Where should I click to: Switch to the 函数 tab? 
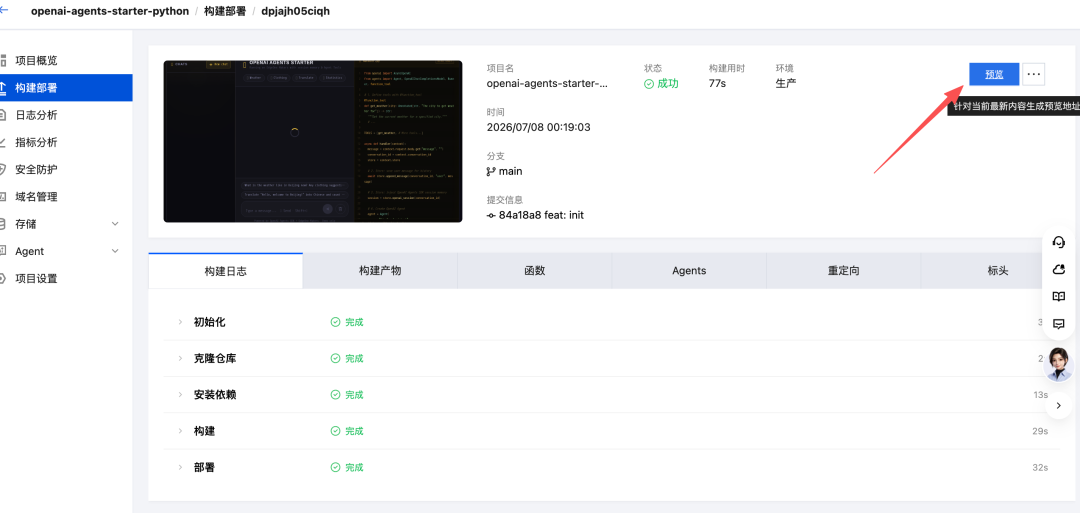coord(534,271)
